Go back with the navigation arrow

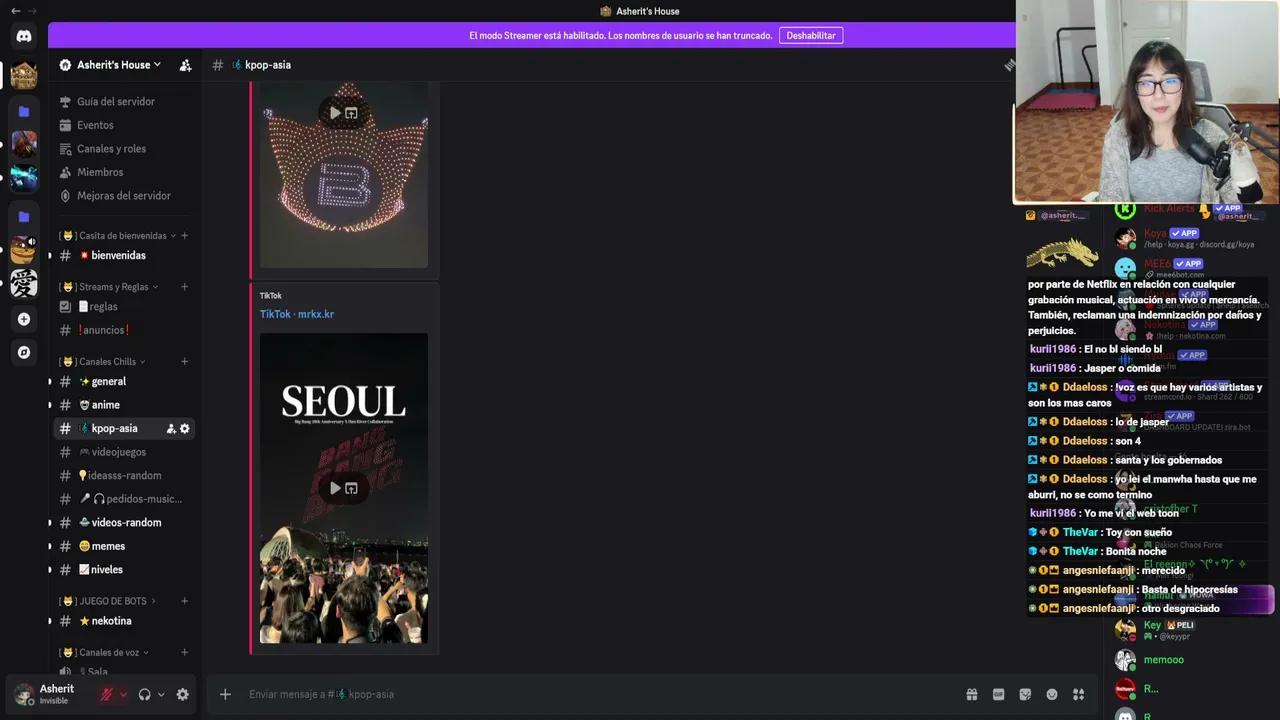point(15,11)
